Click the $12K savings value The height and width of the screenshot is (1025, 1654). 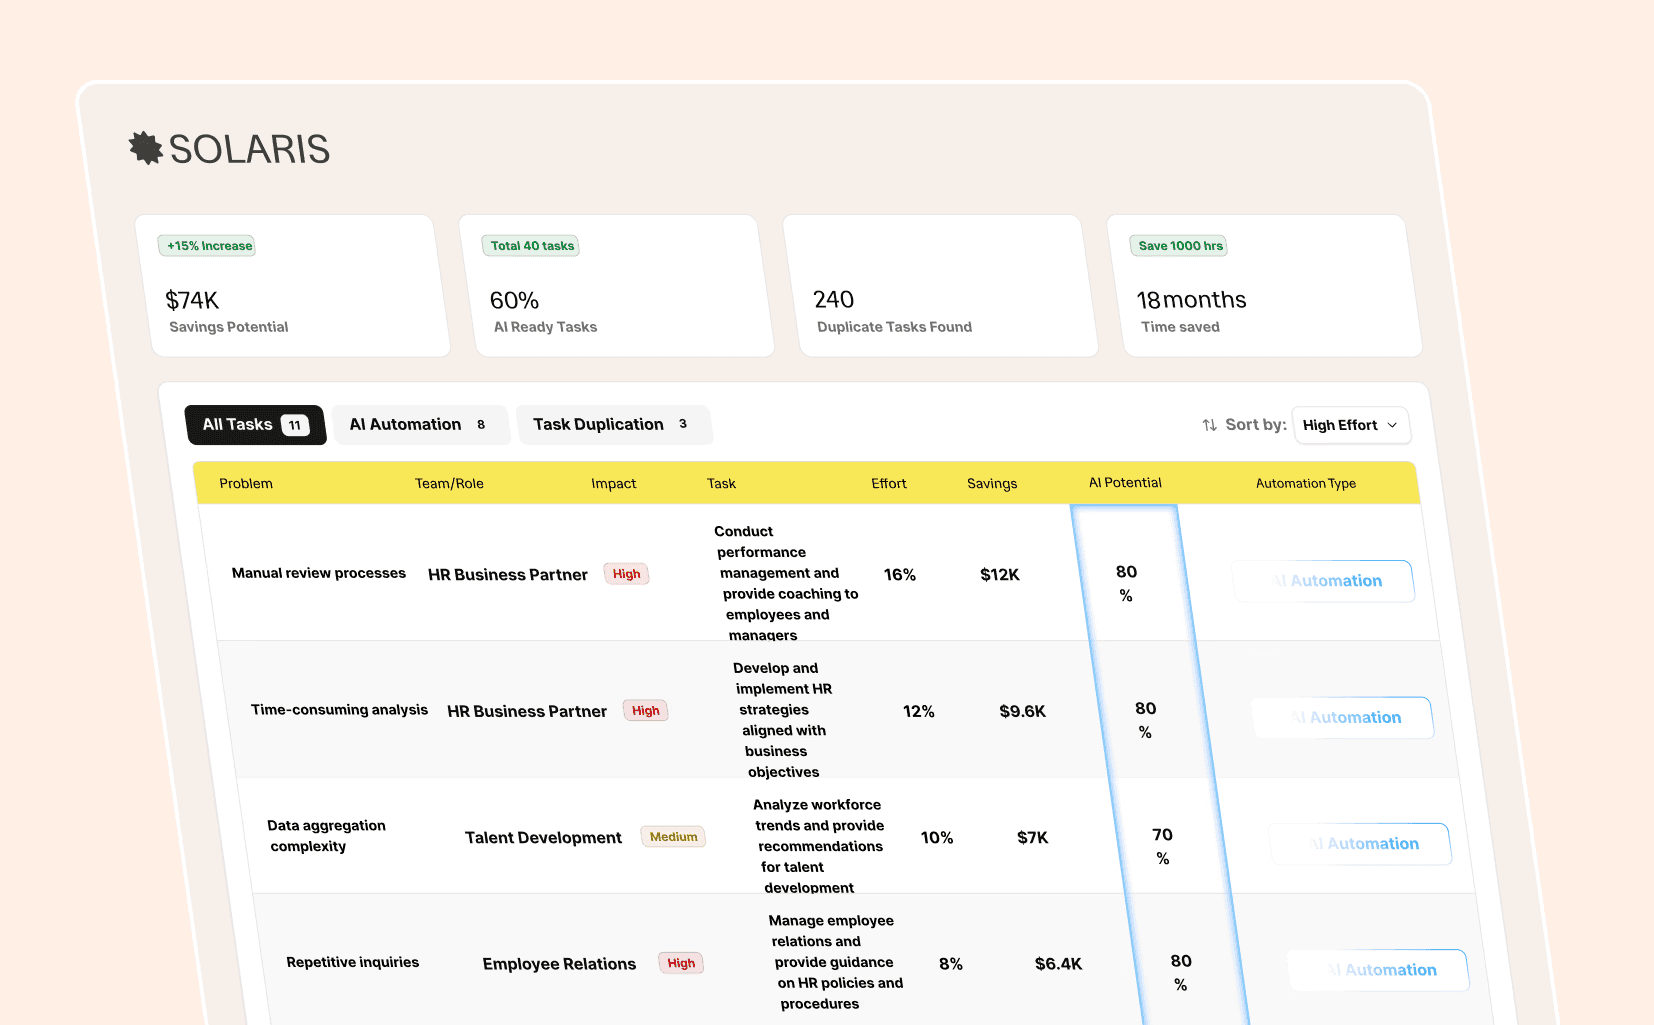999,575
